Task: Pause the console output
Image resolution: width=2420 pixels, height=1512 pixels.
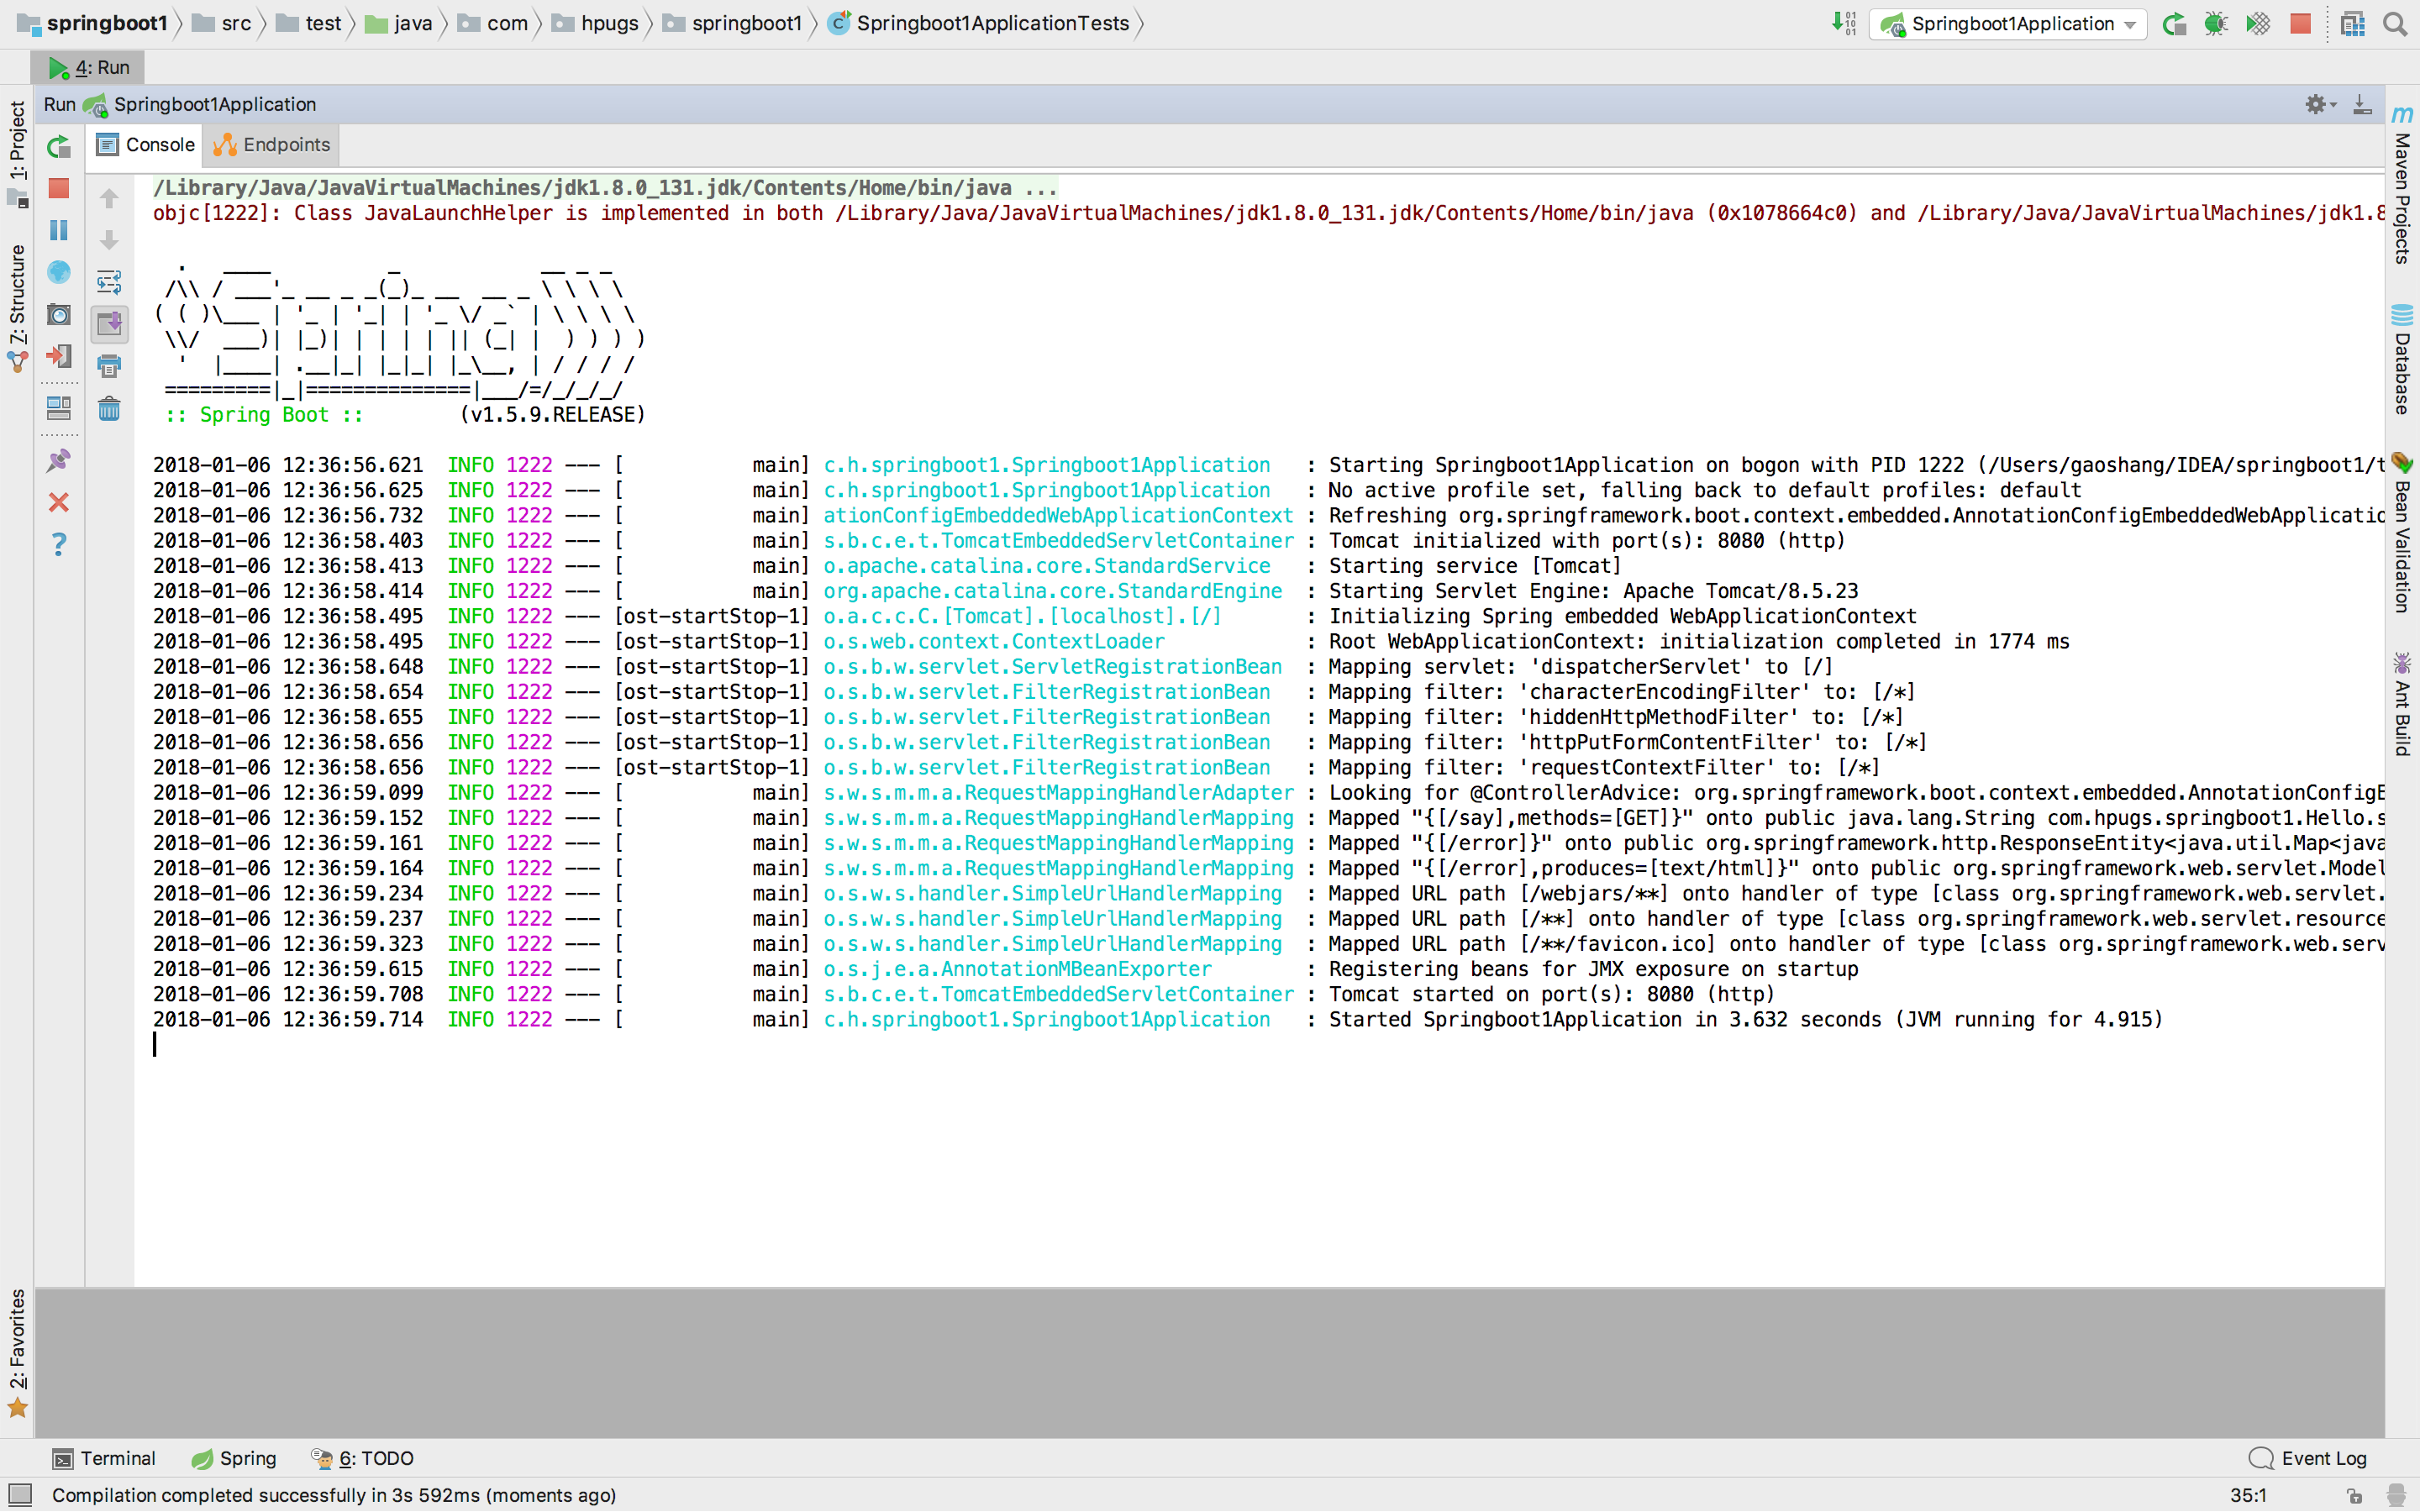Action: coord(59,230)
